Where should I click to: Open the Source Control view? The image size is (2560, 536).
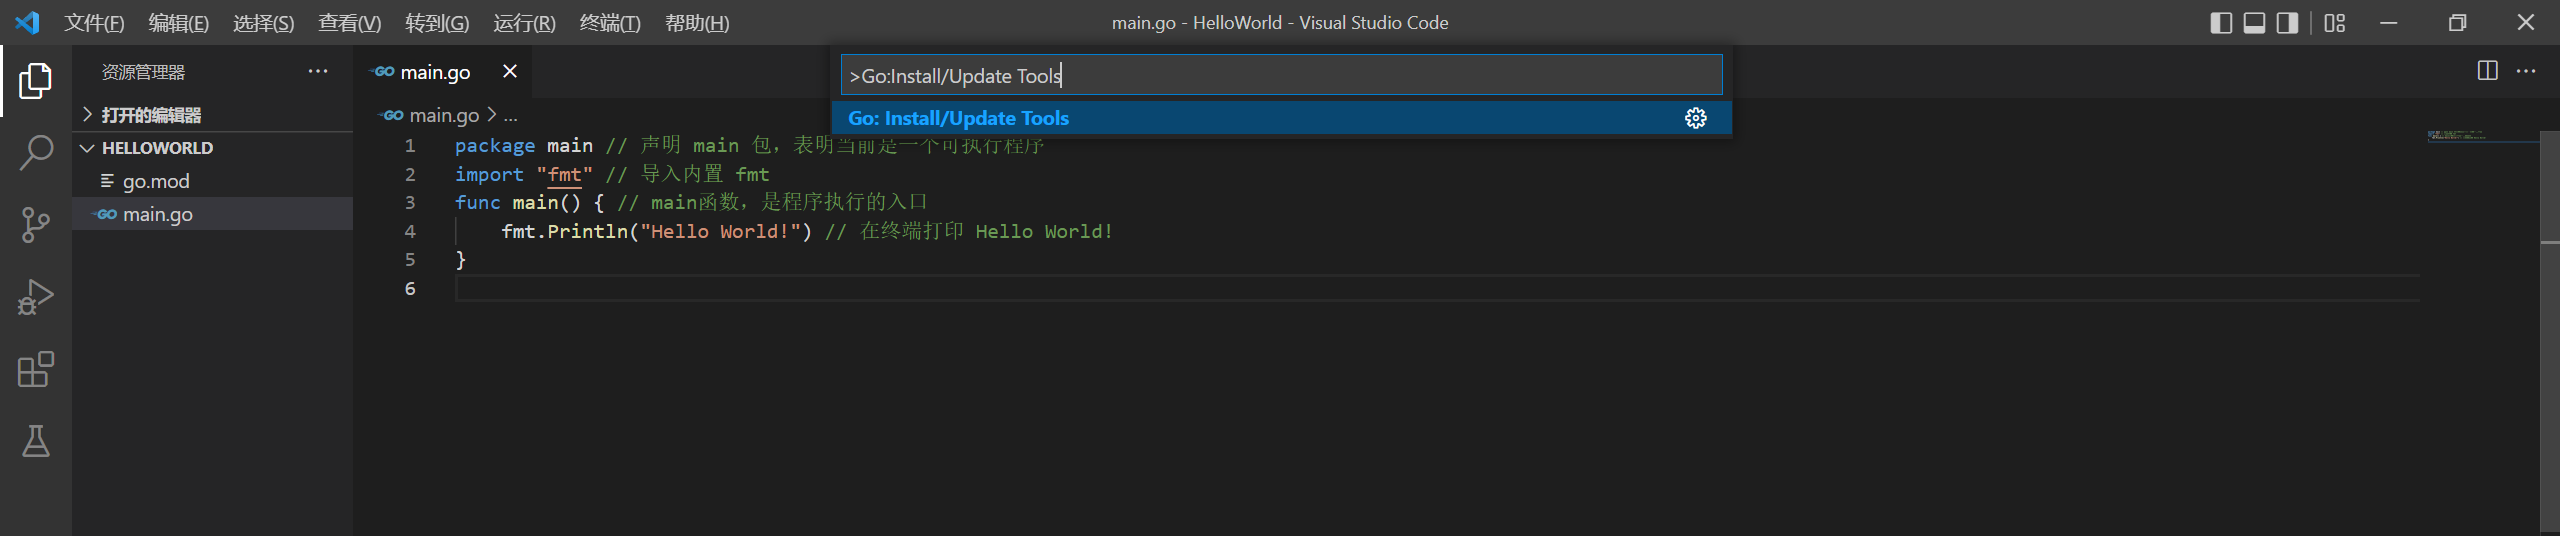point(35,225)
